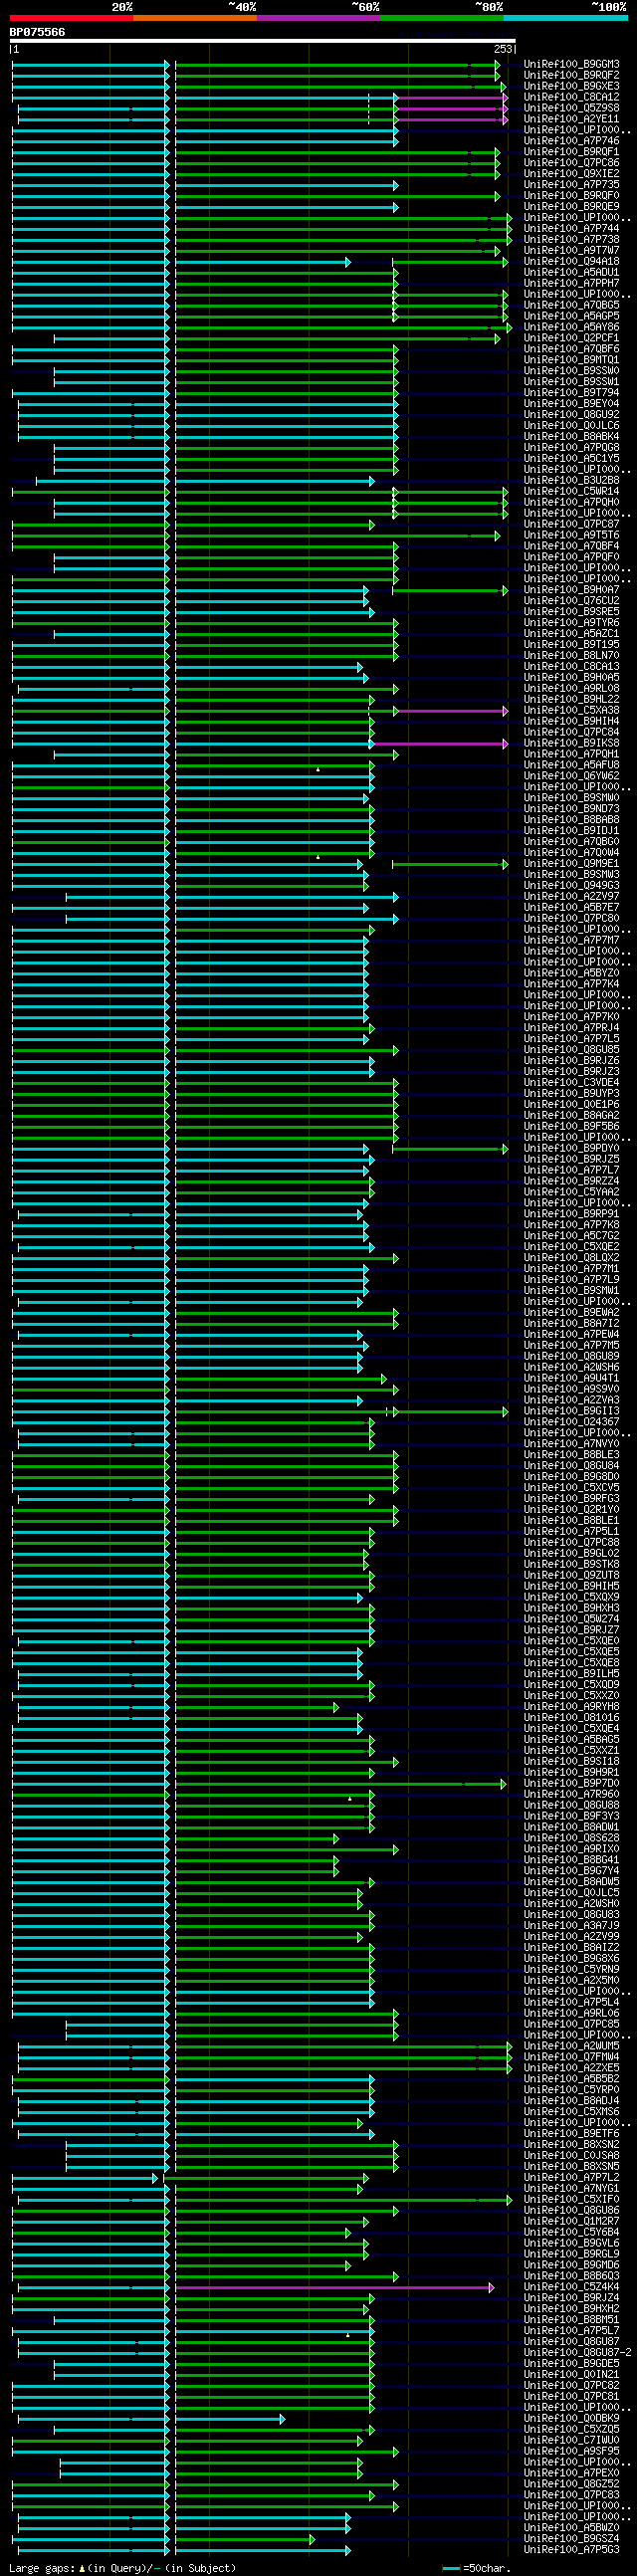Select the UniRef100_B9MTQ1 entry
This screenshot has width=637, height=2576.
coord(571,360)
